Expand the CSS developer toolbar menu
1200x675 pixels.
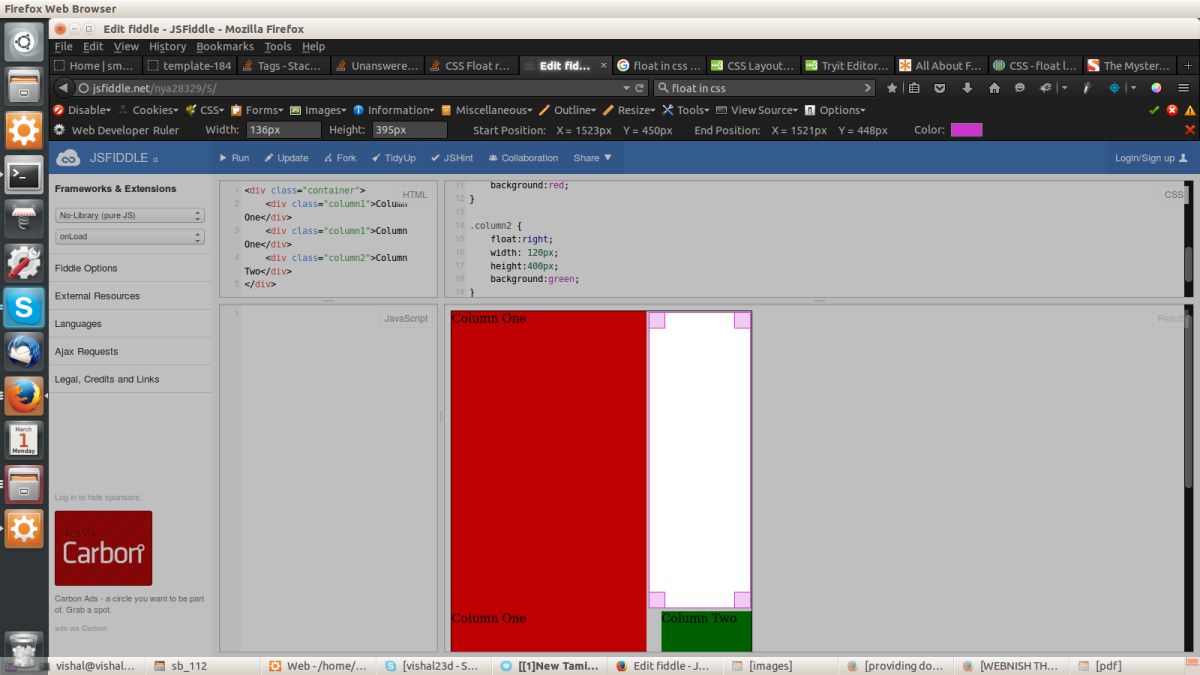click(205, 110)
